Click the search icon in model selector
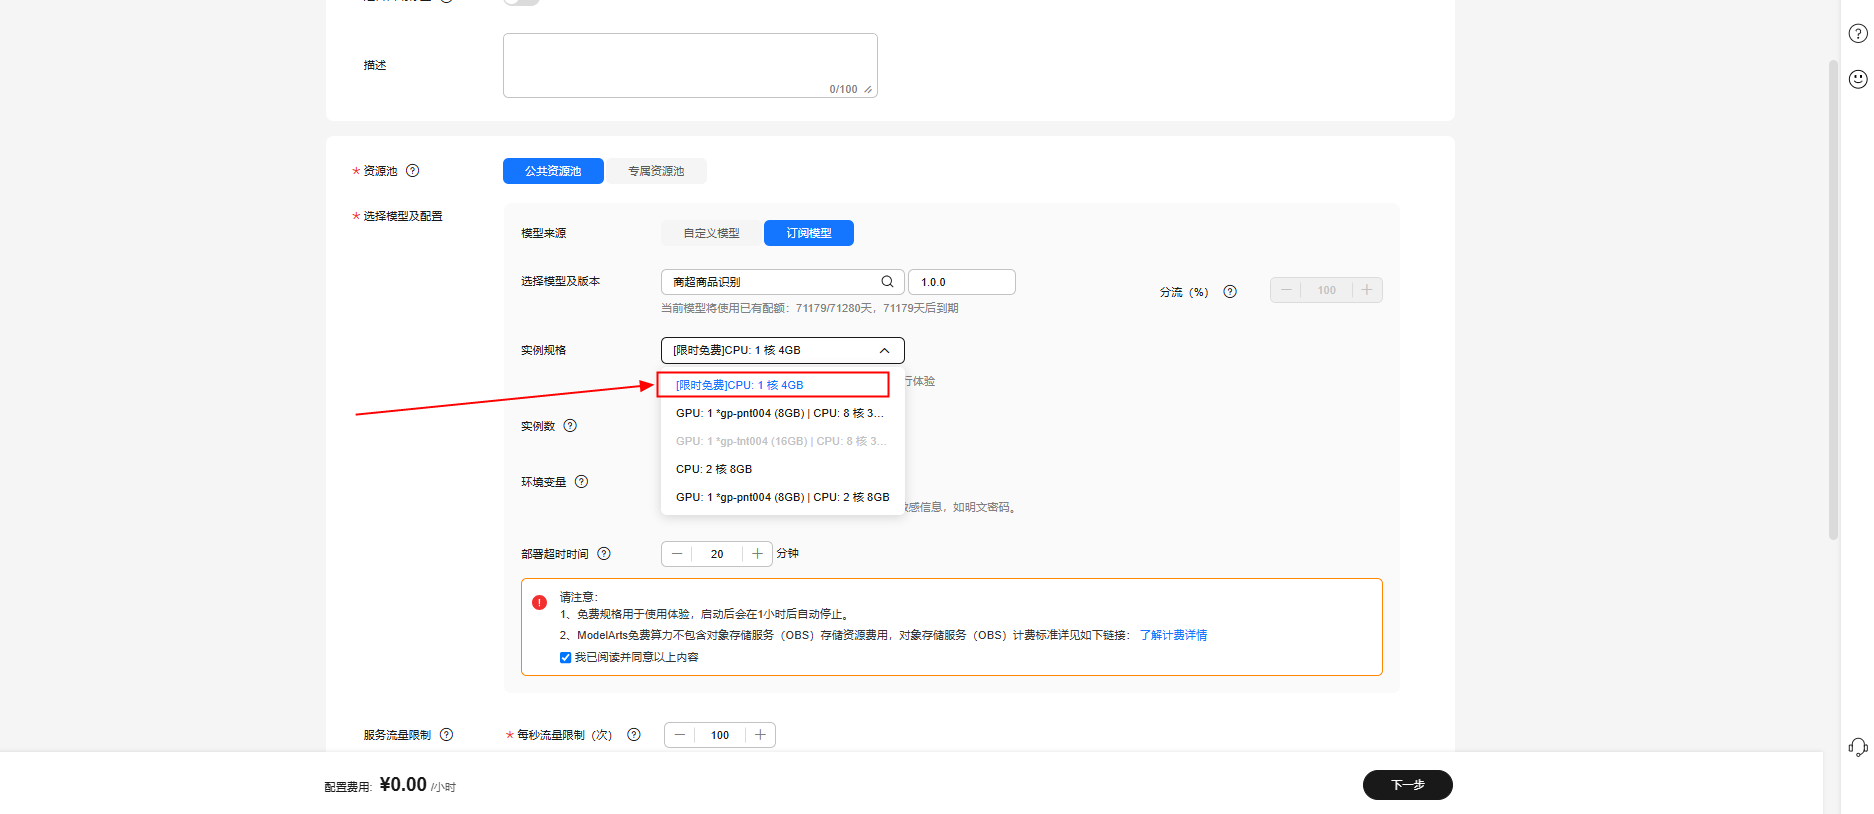The height and width of the screenshot is (814, 1874). click(x=887, y=282)
